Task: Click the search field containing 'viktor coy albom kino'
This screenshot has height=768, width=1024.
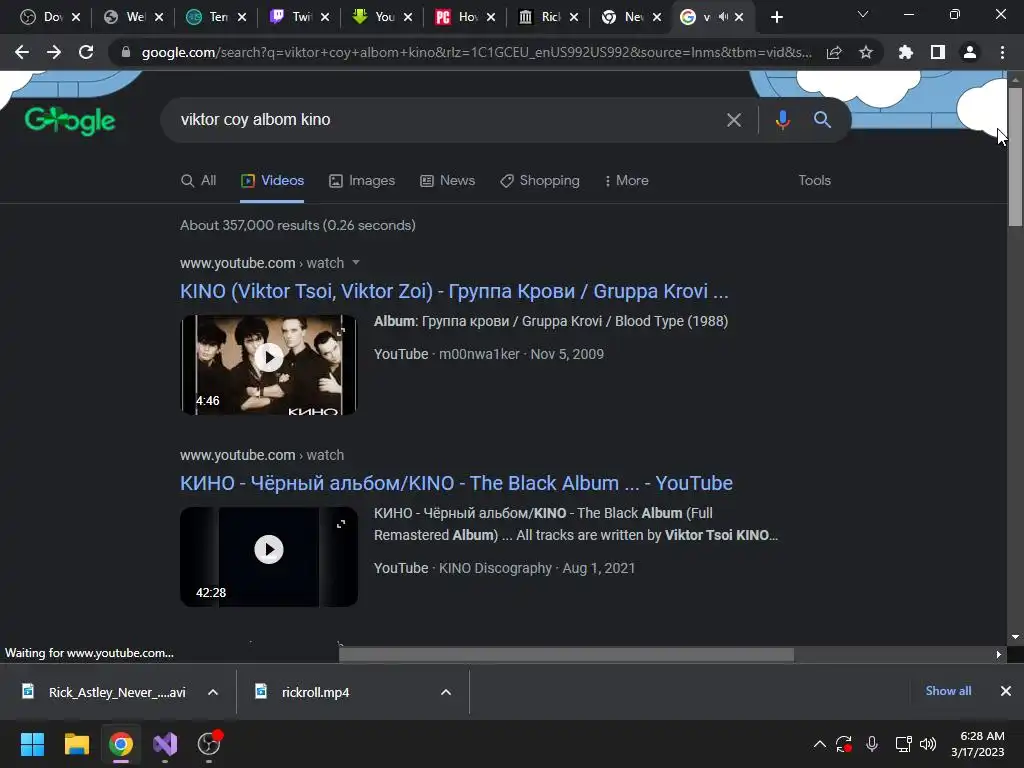Action: (x=444, y=120)
